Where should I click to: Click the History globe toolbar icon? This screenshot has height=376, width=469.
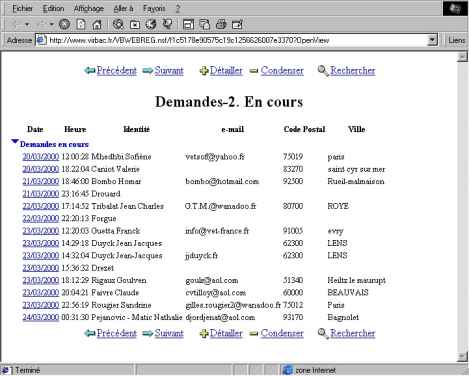point(151,24)
